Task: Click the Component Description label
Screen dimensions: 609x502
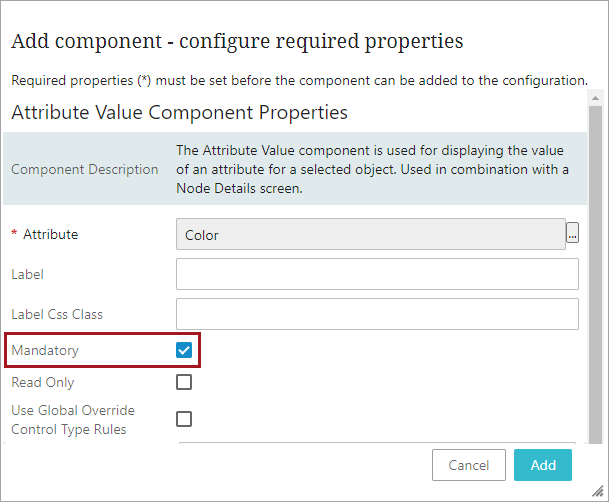Action: pyautogui.click(x=85, y=169)
